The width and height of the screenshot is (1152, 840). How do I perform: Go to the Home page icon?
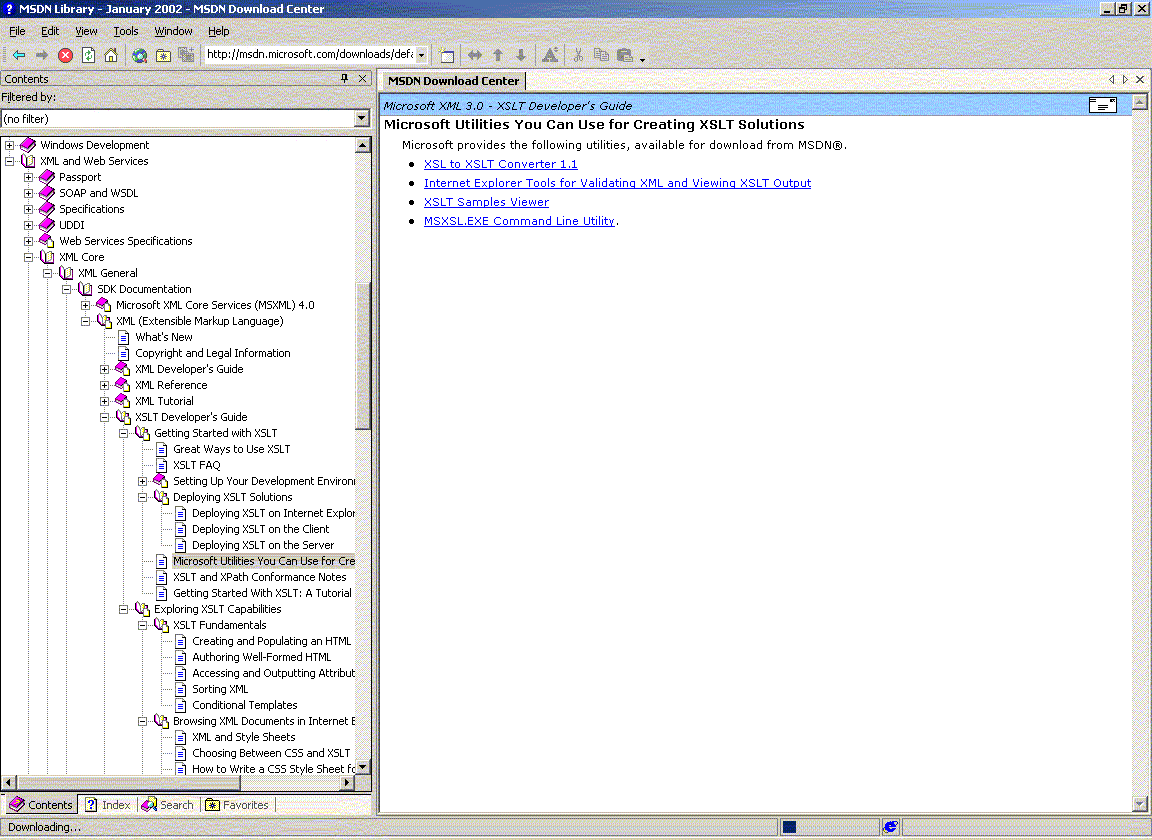111,55
